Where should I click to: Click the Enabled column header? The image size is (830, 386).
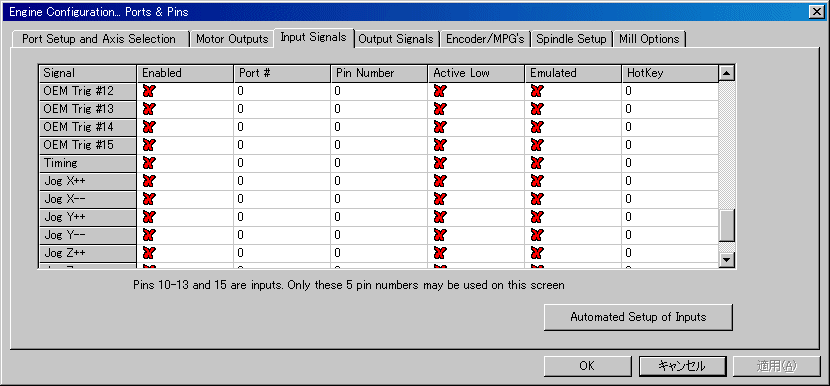[185, 73]
